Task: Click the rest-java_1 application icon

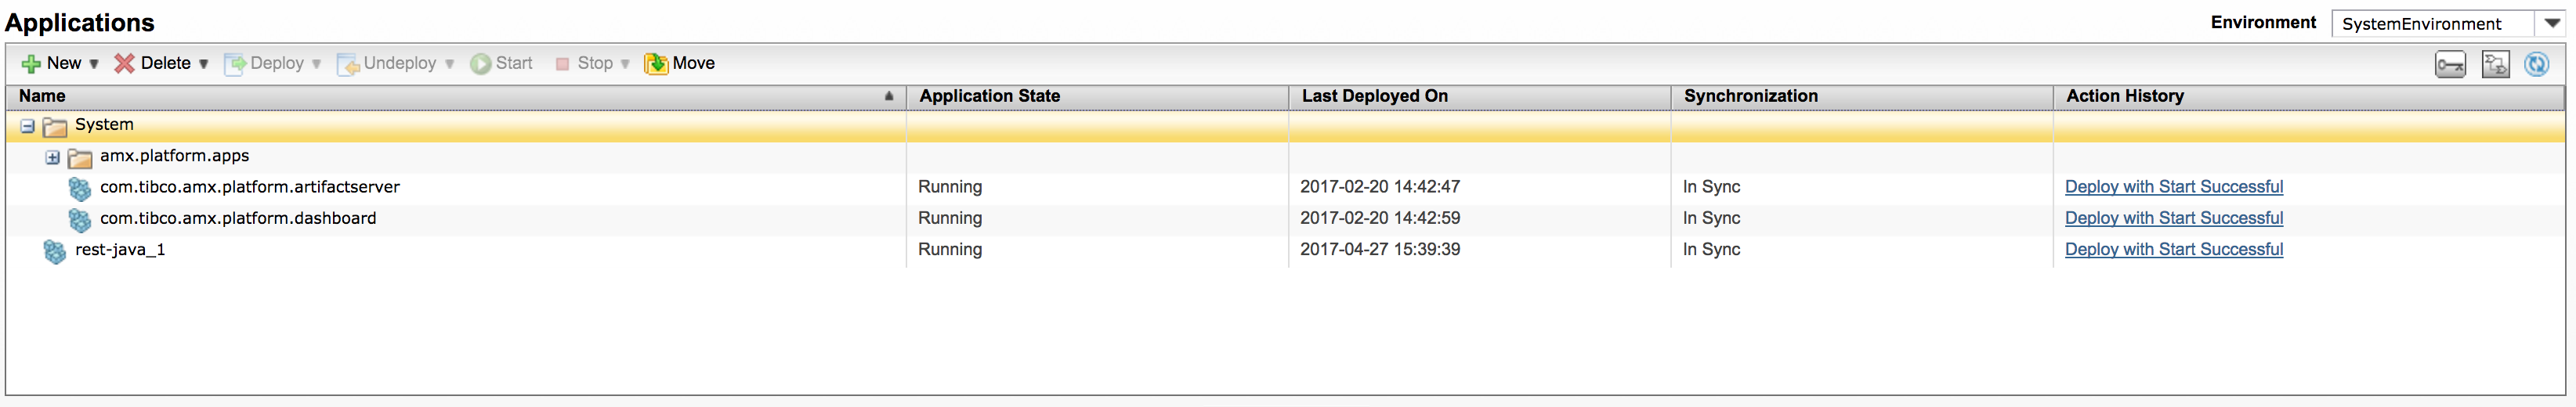Action: [x=55, y=251]
